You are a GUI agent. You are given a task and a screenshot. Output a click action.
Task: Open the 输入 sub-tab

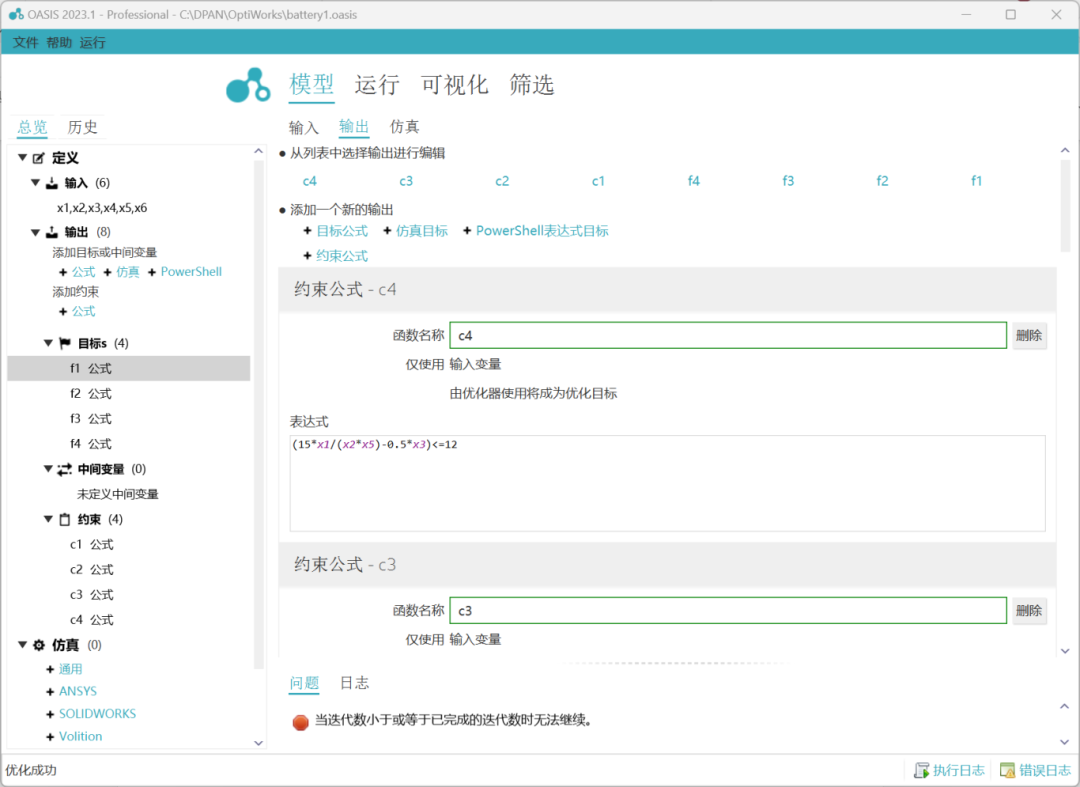coord(304,127)
